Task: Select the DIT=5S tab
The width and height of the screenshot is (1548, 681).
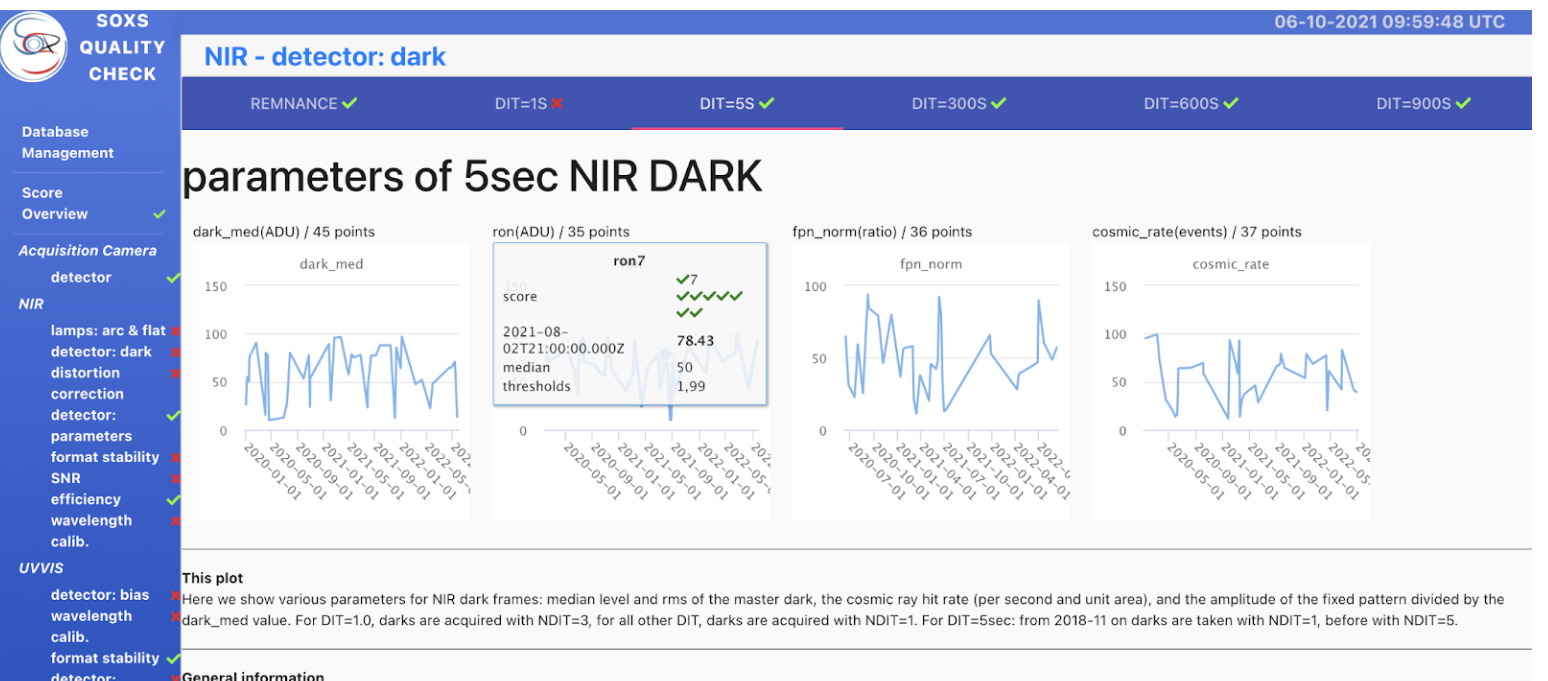Action: tap(737, 103)
